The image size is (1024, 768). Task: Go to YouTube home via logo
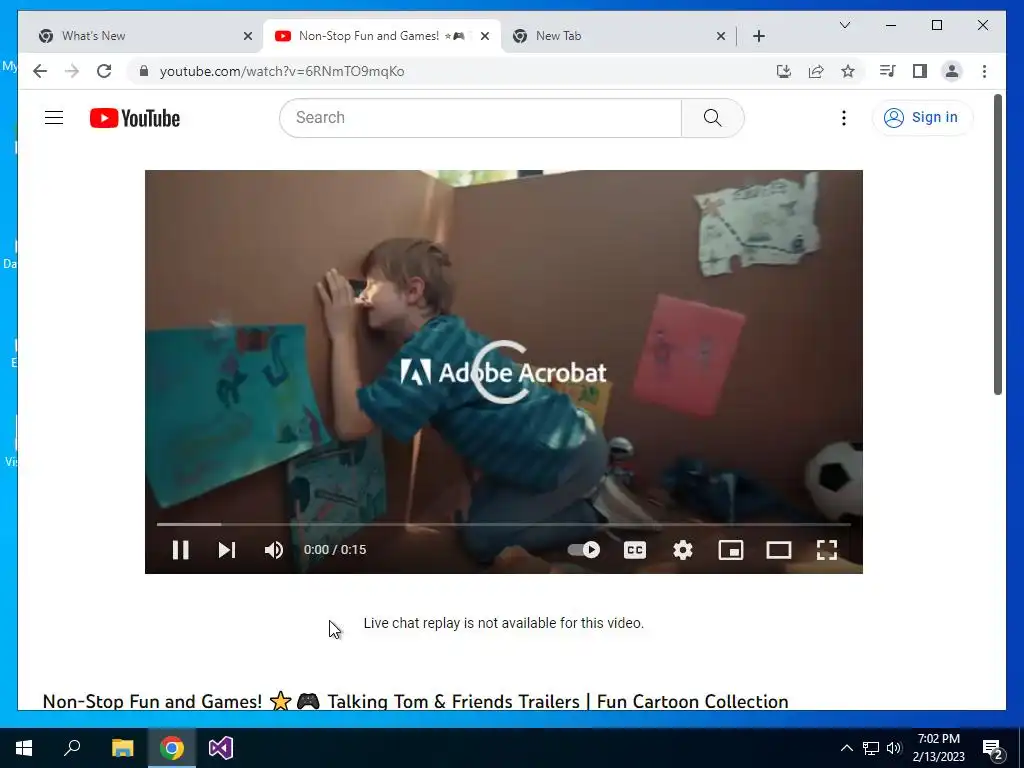coord(135,118)
